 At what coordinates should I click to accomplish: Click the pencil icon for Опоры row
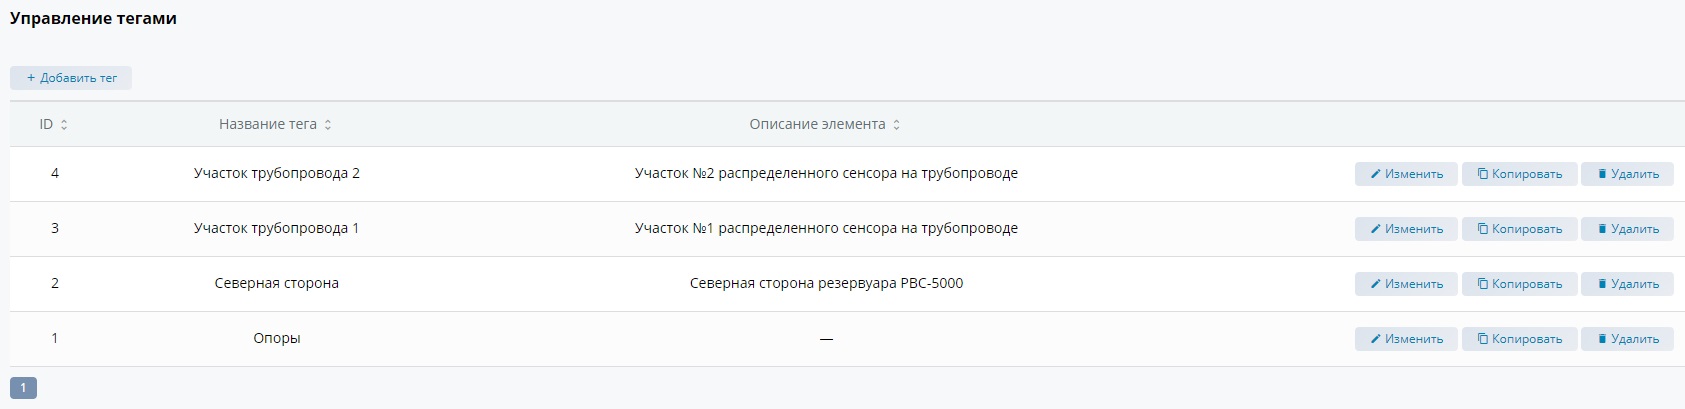point(1376,339)
